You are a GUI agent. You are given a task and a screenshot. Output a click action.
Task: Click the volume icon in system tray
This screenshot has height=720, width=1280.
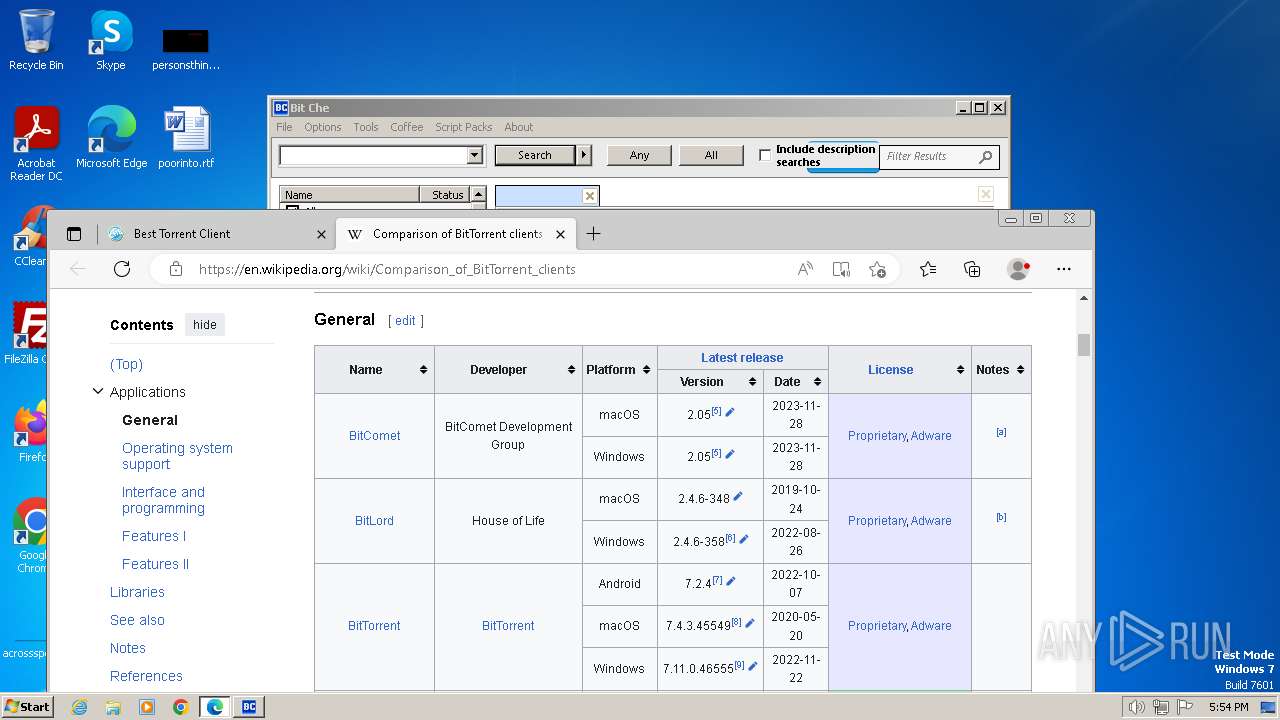tap(1137, 707)
